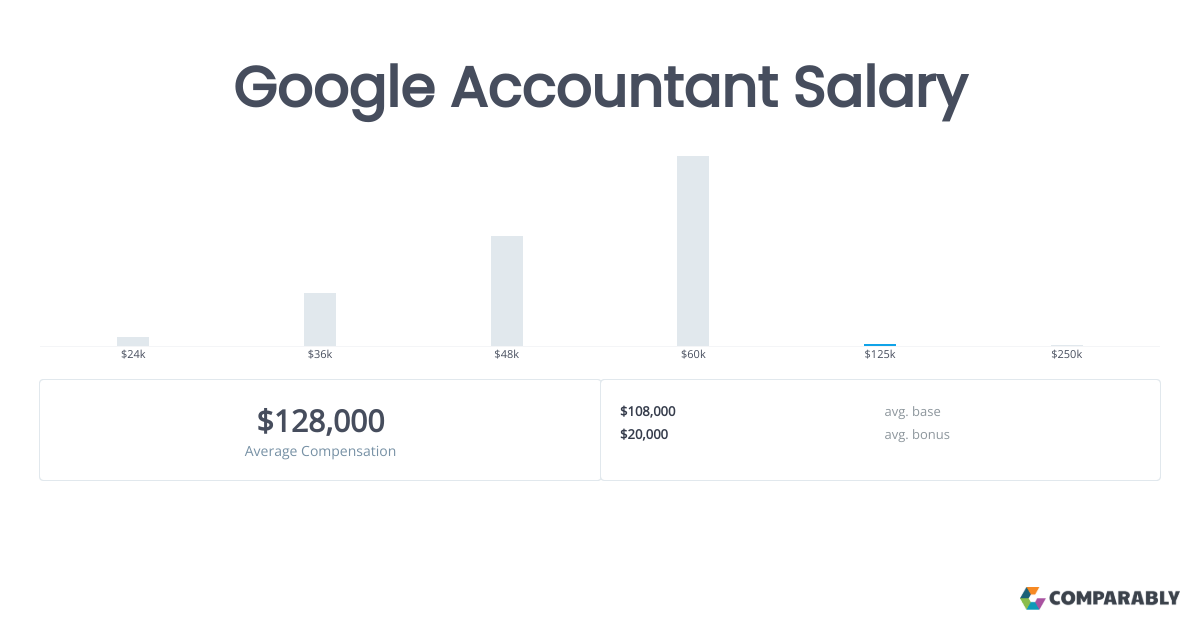The height and width of the screenshot is (630, 1200).
Task: Click the $24k axis label
Action: tap(133, 355)
